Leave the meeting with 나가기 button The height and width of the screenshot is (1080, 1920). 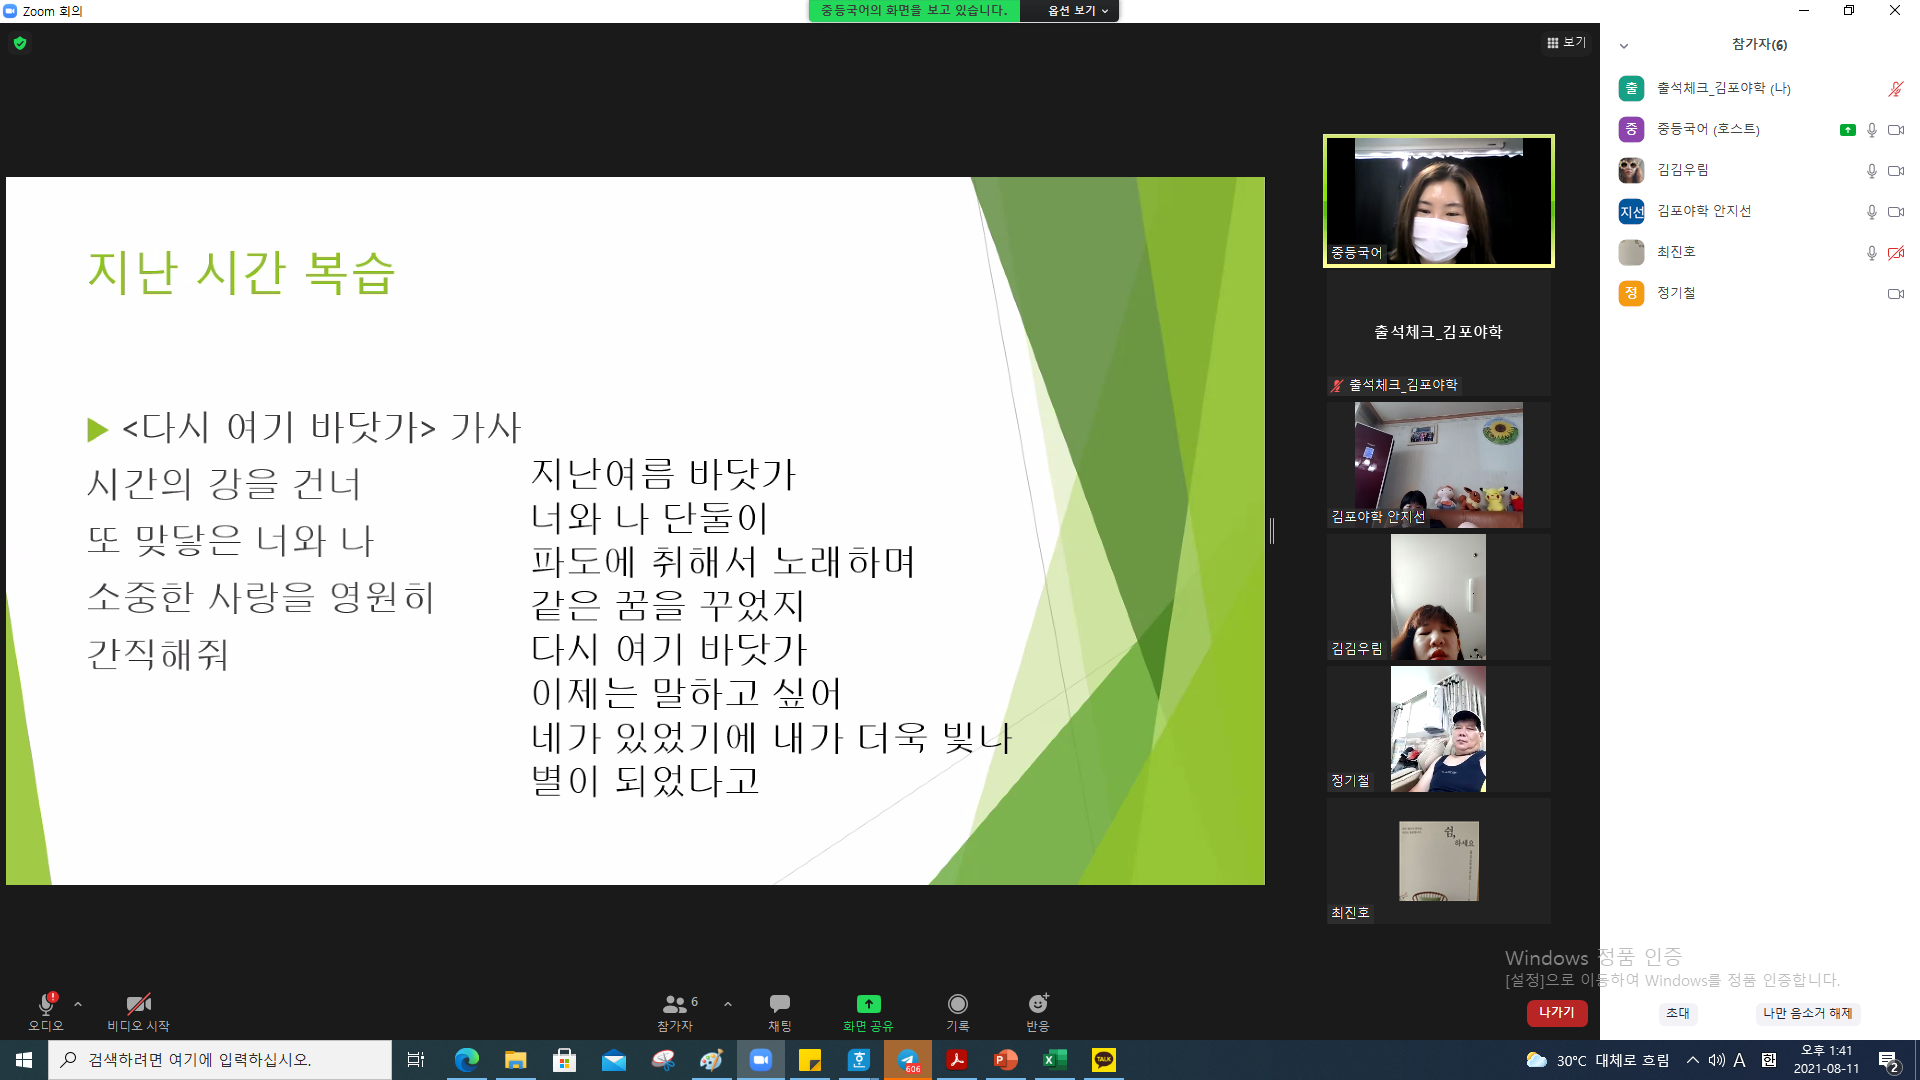pos(1557,1013)
